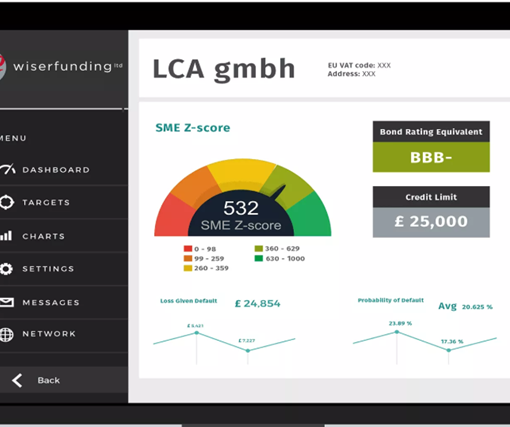
Task: Click the Charts bar graph icon
Action: pos(6,236)
